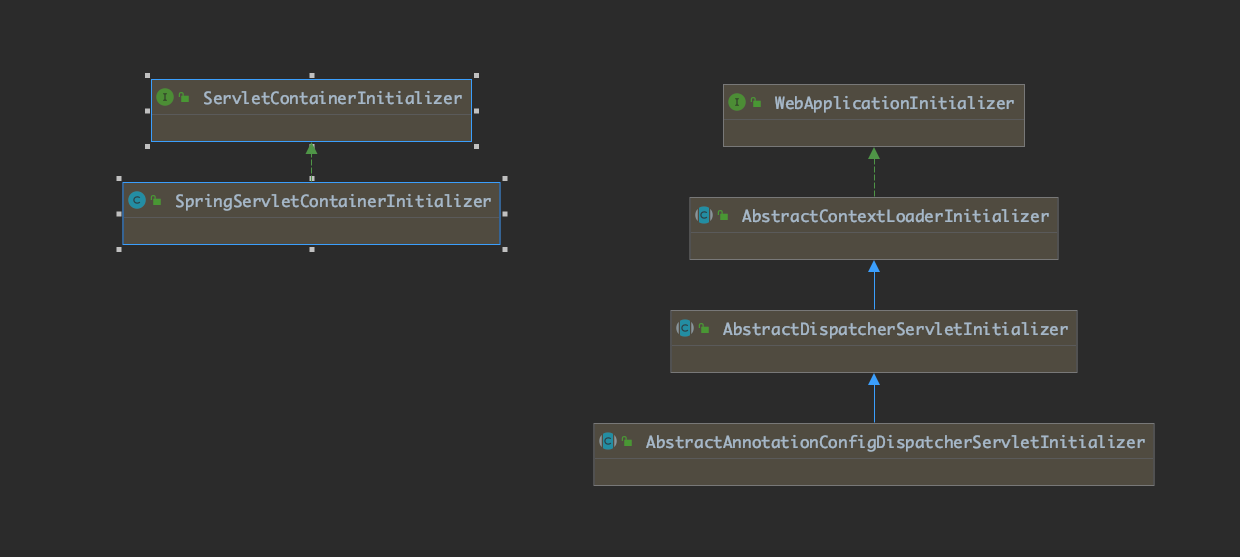The image size is (1240, 557).
Task: Select the ServletContainerInitializer node label
Action: [332, 98]
